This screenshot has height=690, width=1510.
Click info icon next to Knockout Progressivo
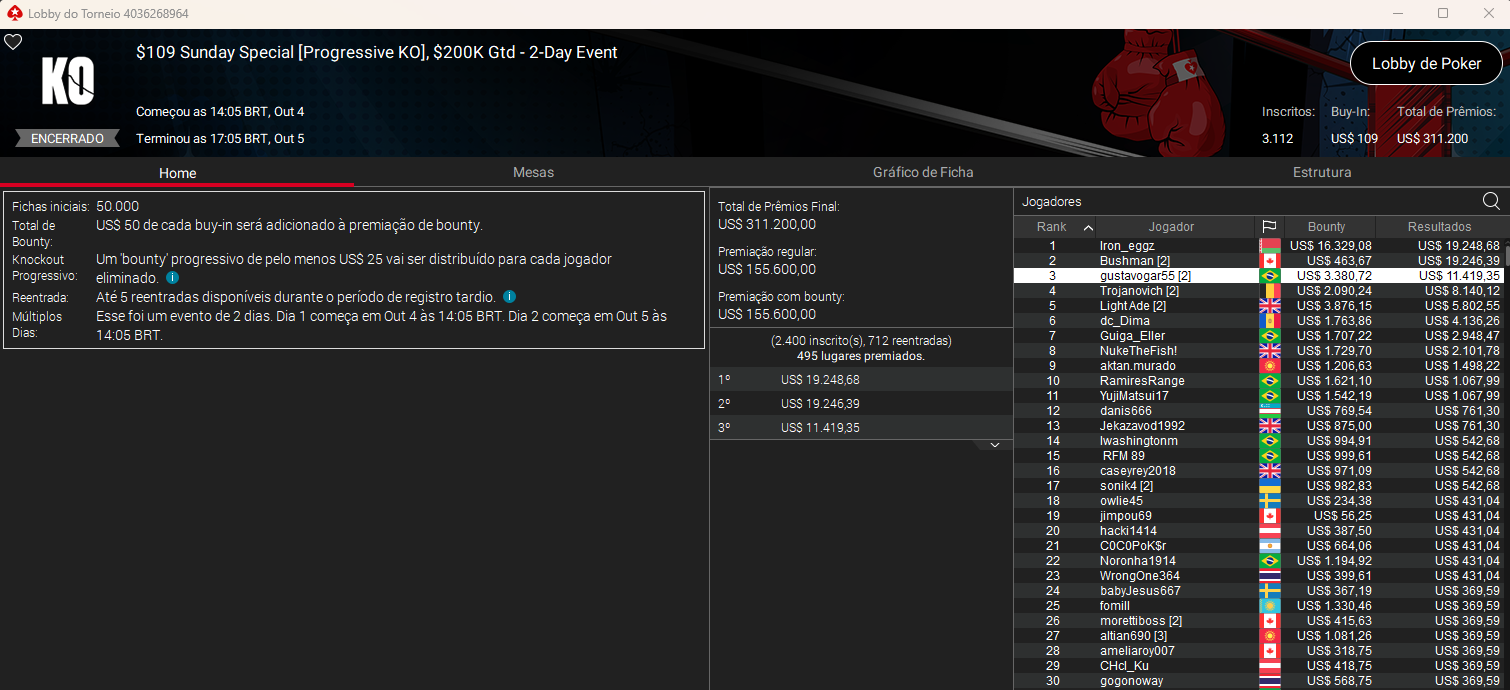172,277
